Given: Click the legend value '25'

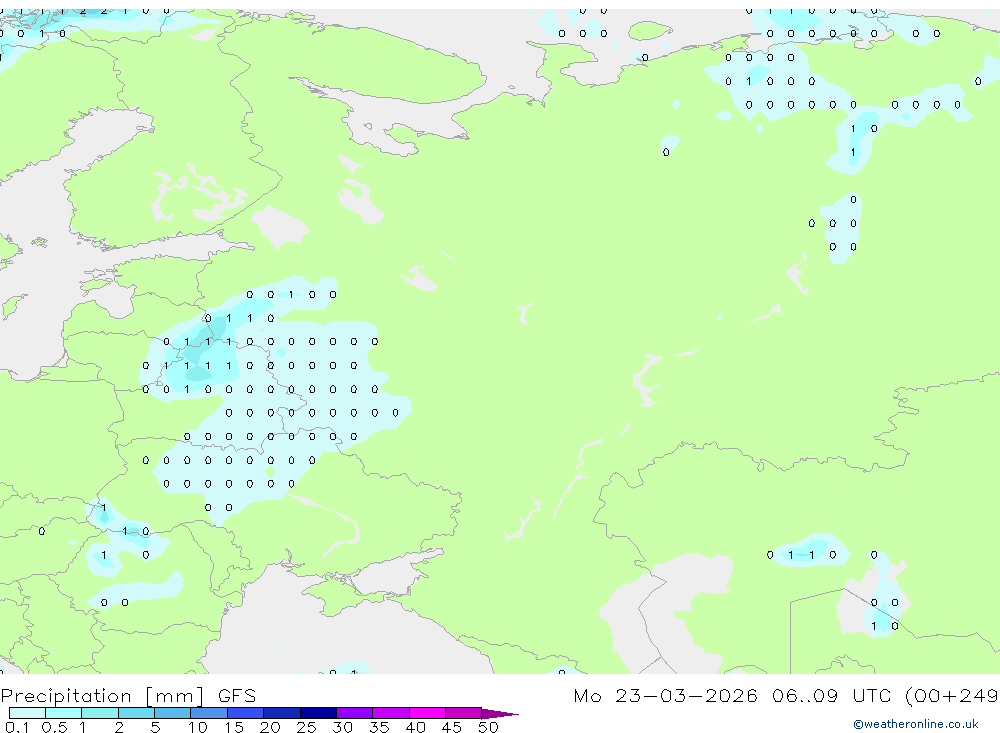Looking at the screenshot, I should point(306,727).
